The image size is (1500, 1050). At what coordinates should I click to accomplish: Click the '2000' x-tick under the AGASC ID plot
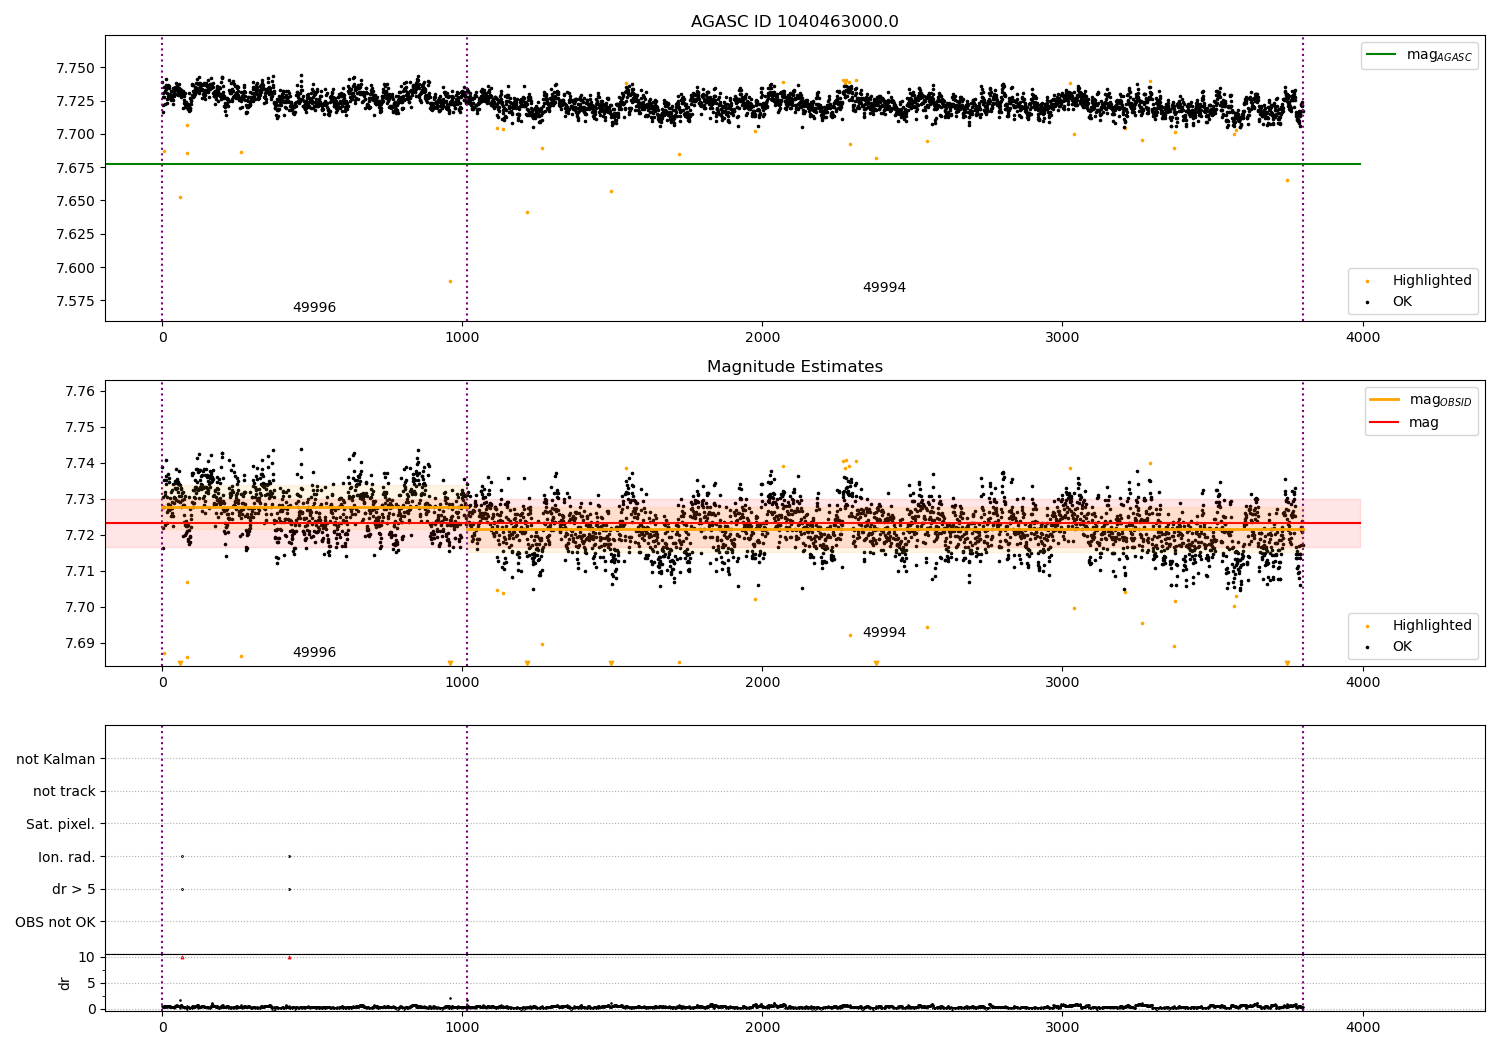pos(762,338)
